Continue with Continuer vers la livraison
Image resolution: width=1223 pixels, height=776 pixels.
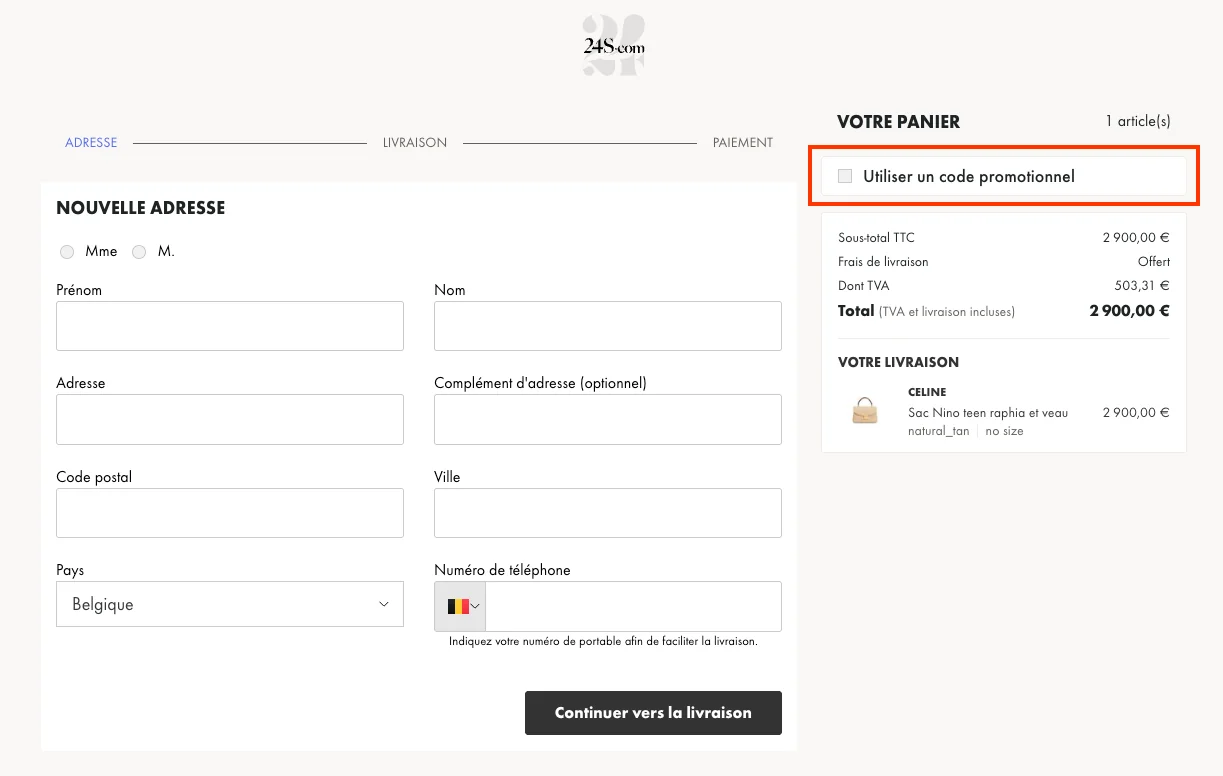click(x=653, y=713)
